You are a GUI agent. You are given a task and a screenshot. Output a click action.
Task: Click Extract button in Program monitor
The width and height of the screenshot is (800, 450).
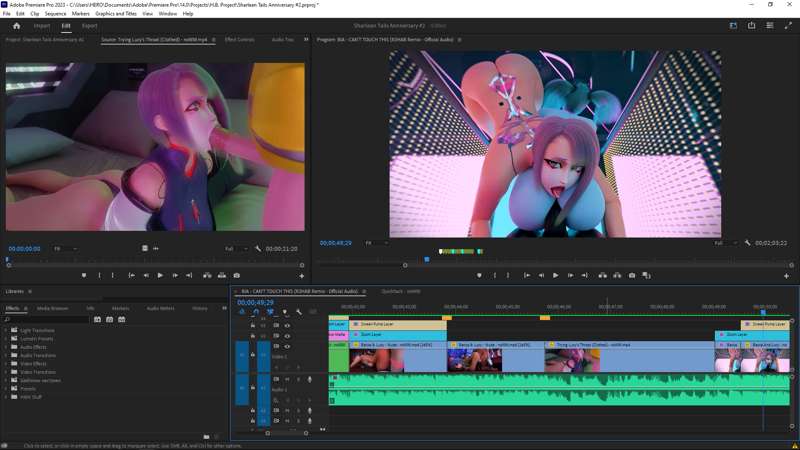[617, 276]
